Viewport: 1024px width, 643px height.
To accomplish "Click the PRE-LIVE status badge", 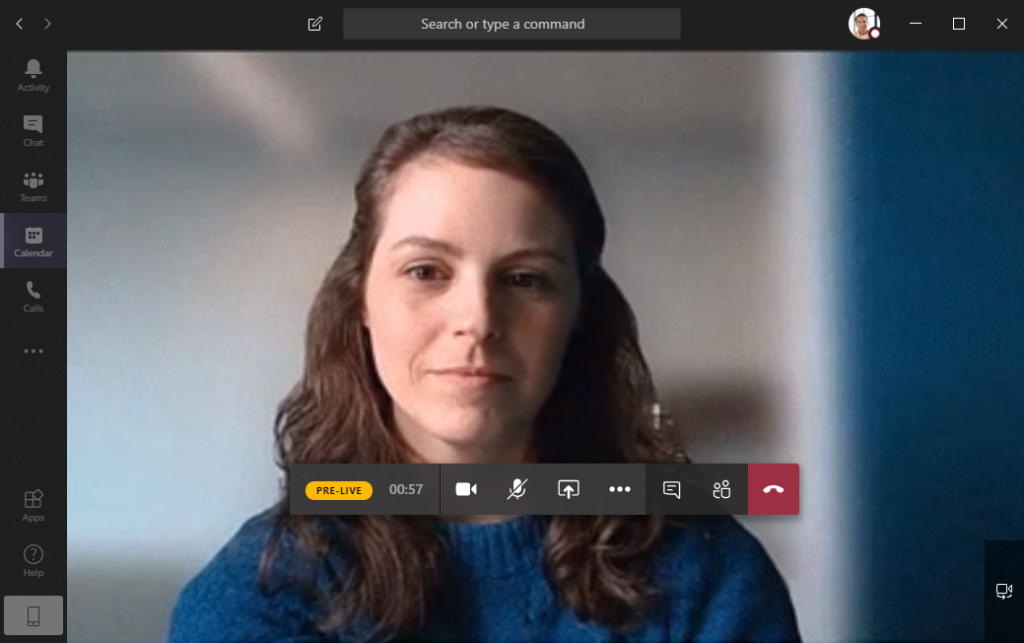I will pyautogui.click(x=339, y=490).
